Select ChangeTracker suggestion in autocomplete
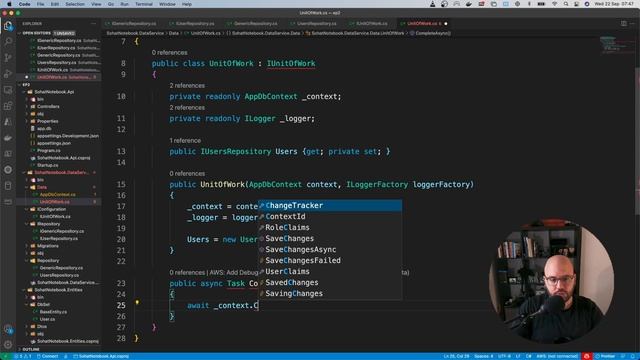 point(330,206)
